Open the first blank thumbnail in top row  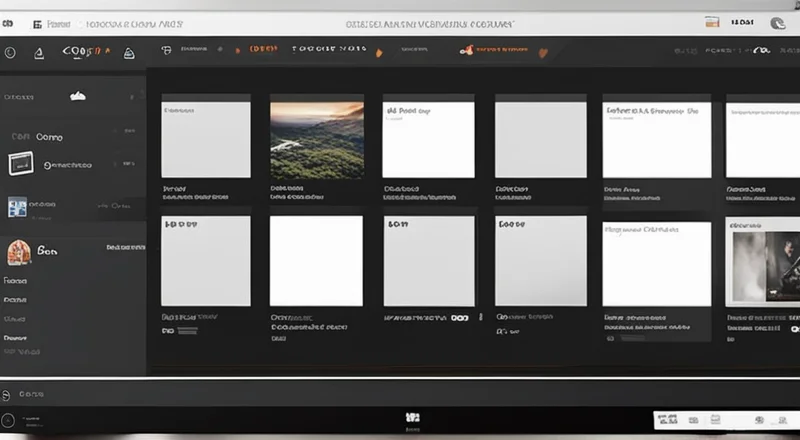click(206, 139)
